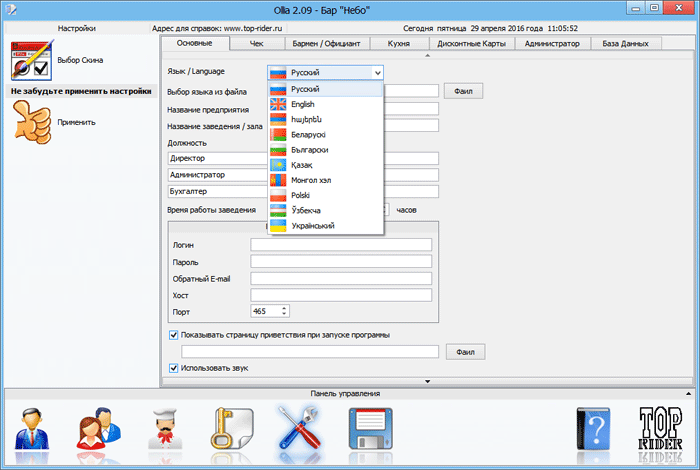Collapse the language dropdown arrow
700x470 pixels.
point(376,73)
